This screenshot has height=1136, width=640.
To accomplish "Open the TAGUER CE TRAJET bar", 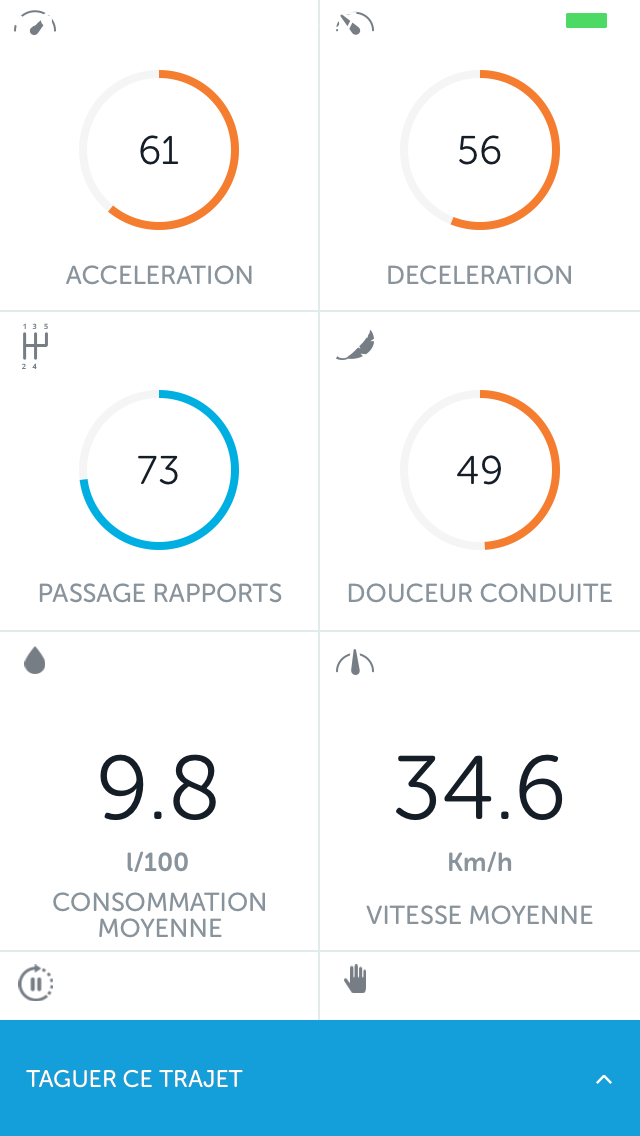I will (x=320, y=1078).
